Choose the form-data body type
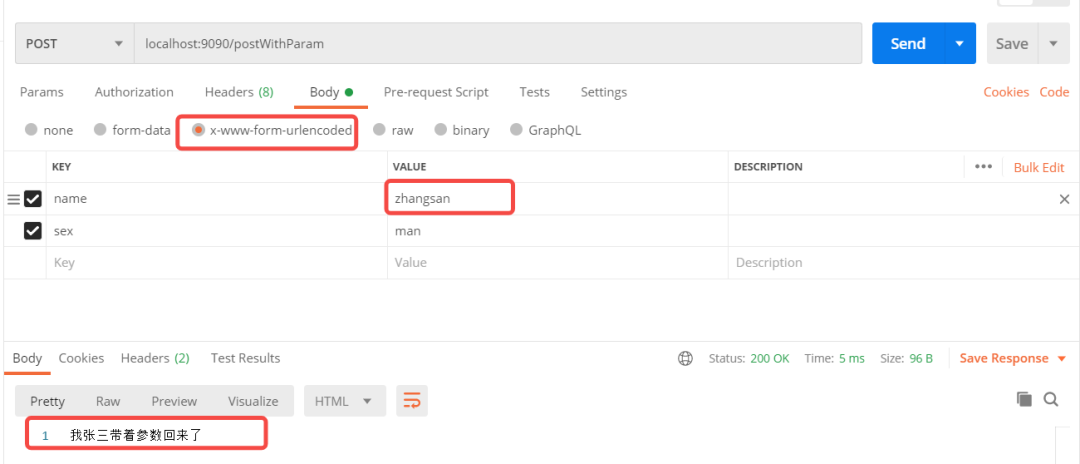 click(x=132, y=129)
